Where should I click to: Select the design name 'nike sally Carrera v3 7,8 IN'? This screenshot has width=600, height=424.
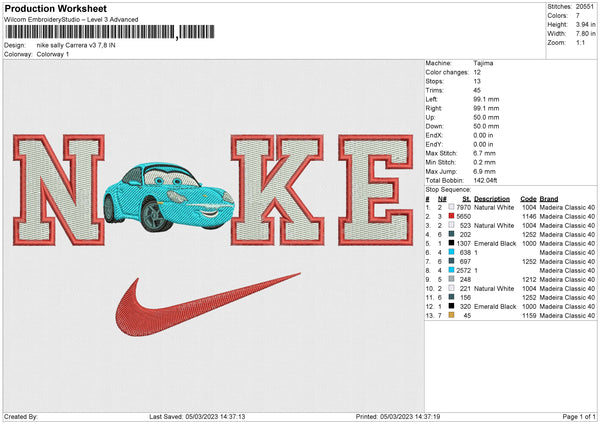(76, 45)
